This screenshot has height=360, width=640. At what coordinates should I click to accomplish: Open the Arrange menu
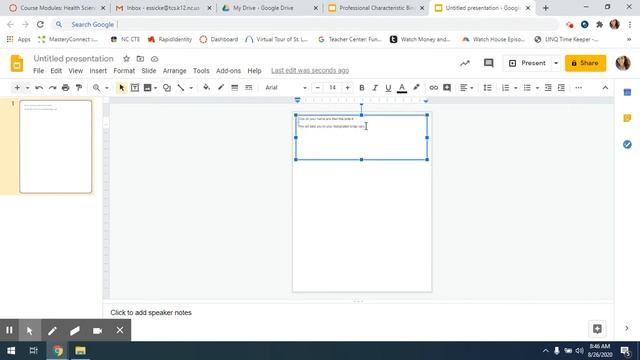(174, 71)
